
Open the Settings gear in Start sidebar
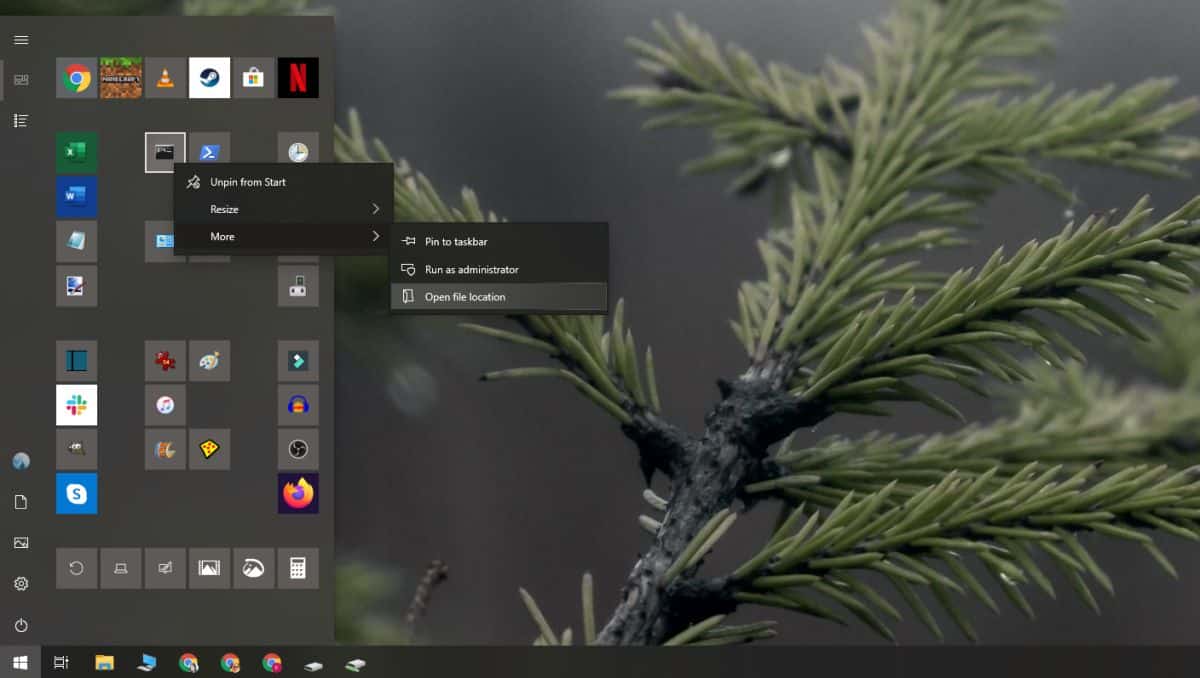[21, 583]
